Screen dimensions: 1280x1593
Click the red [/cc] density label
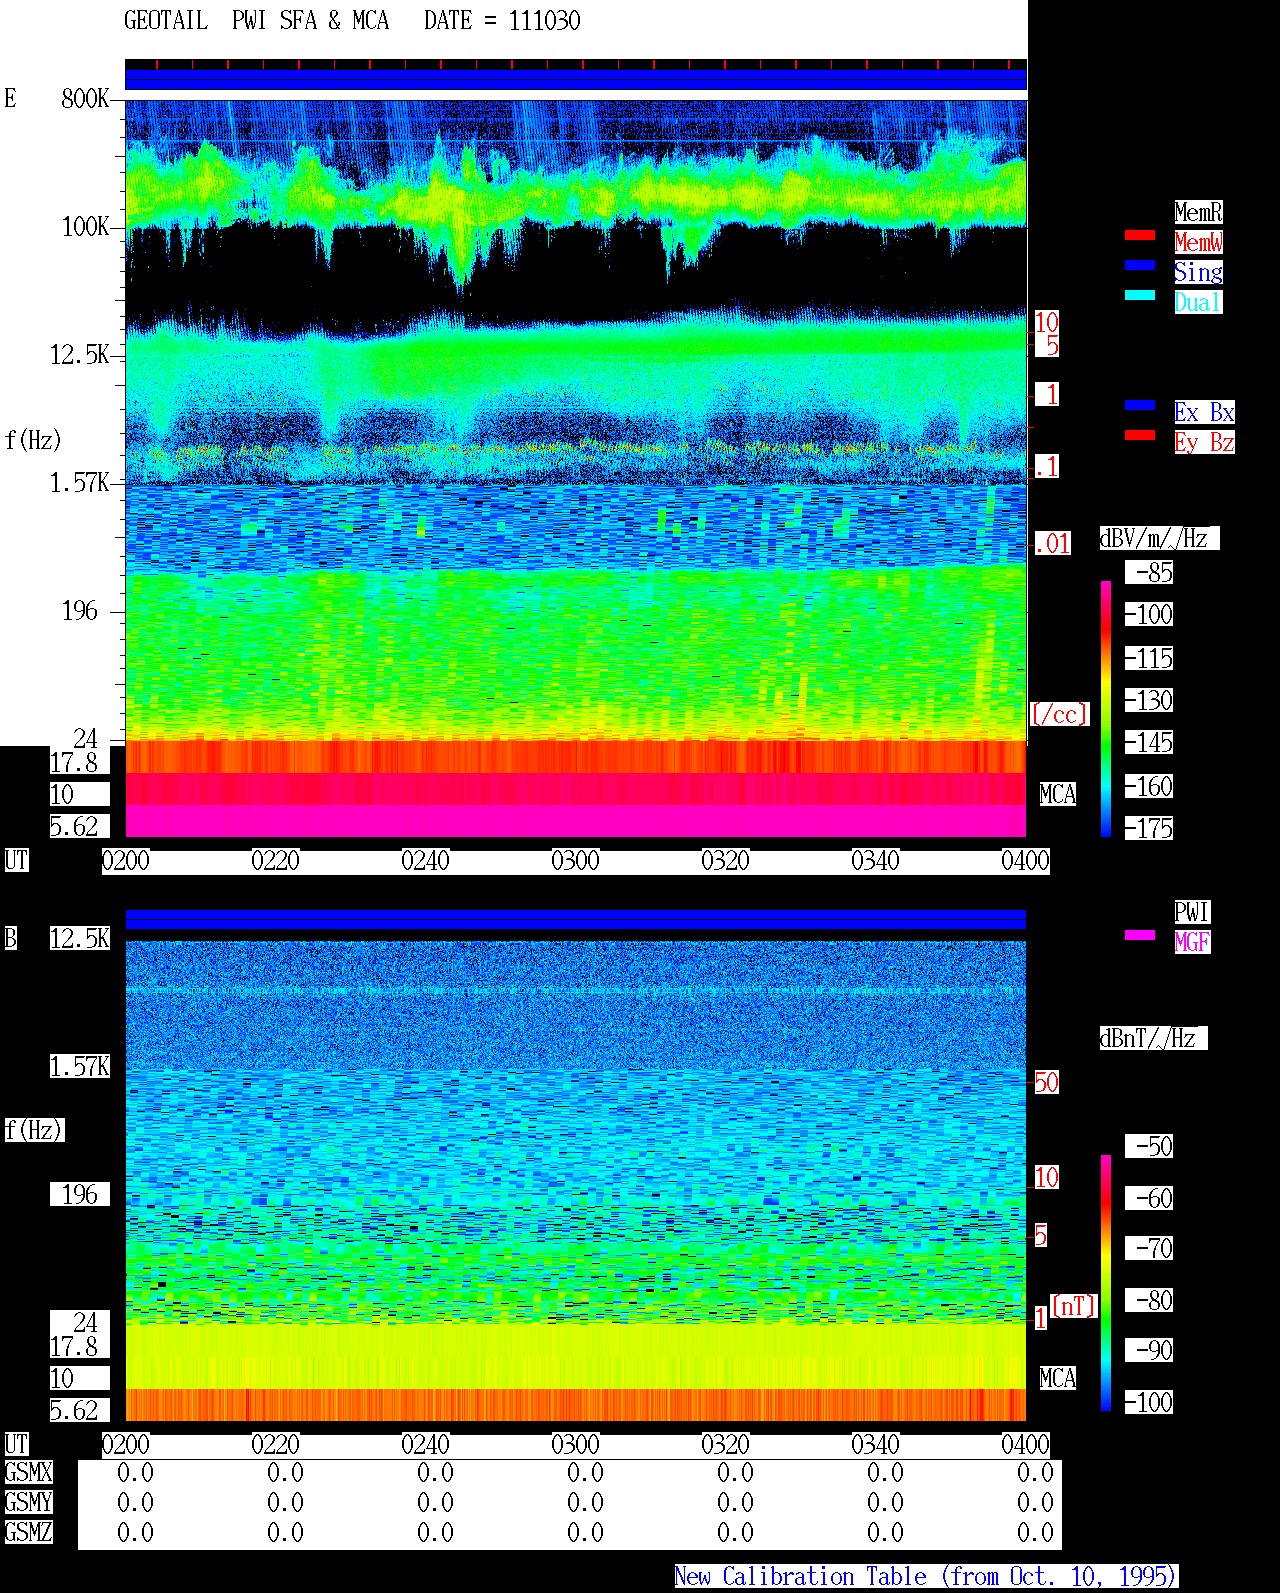(x=1059, y=714)
